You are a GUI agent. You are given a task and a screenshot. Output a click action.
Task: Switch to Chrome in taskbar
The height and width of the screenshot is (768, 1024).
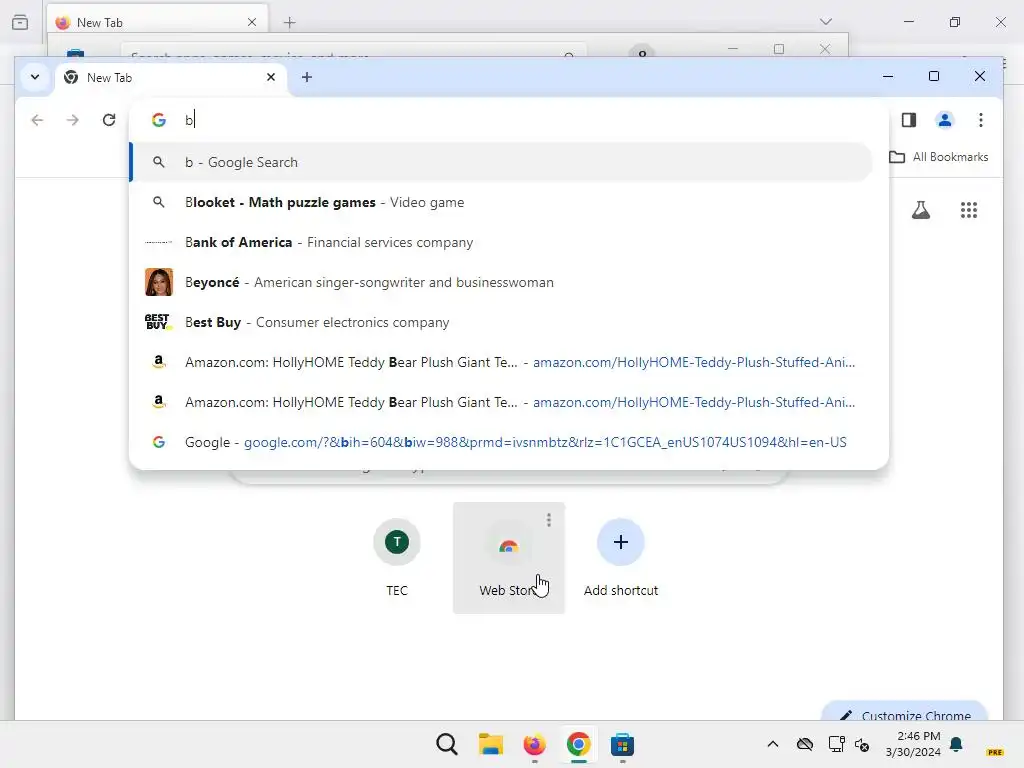(x=578, y=744)
